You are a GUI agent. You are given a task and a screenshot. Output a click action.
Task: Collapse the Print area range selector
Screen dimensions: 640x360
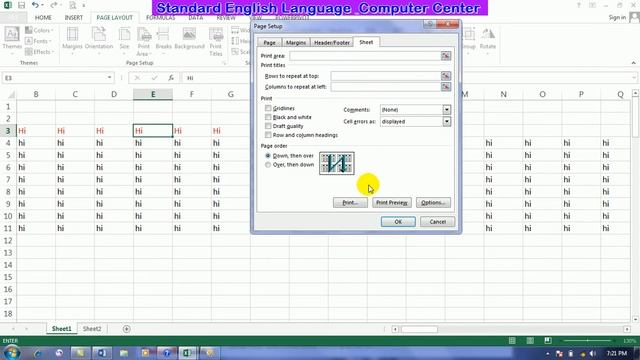(446, 56)
